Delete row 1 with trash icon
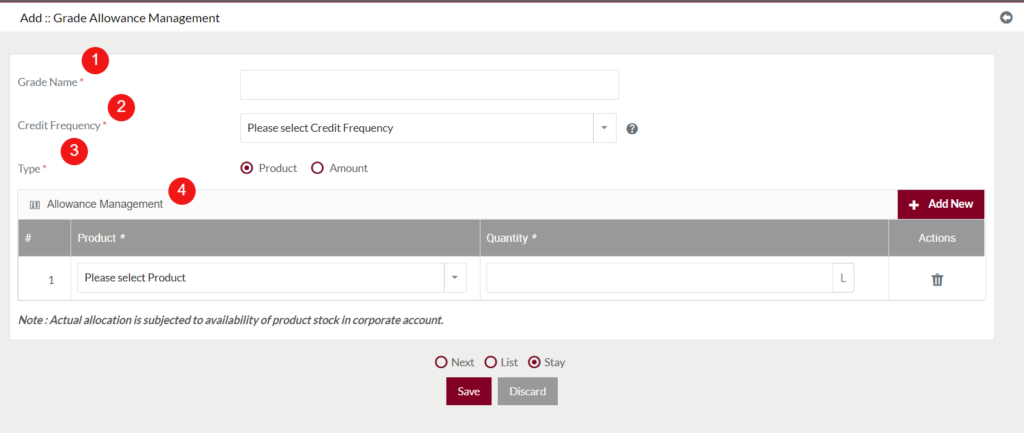 click(937, 280)
